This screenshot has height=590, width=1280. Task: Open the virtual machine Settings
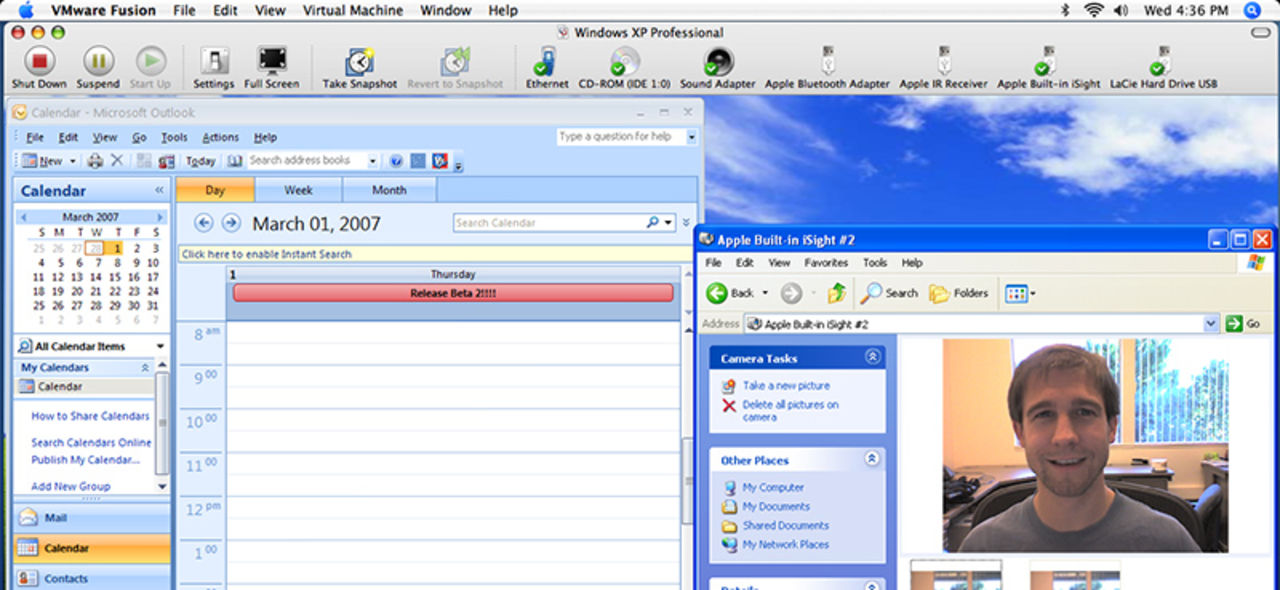point(213,62)
